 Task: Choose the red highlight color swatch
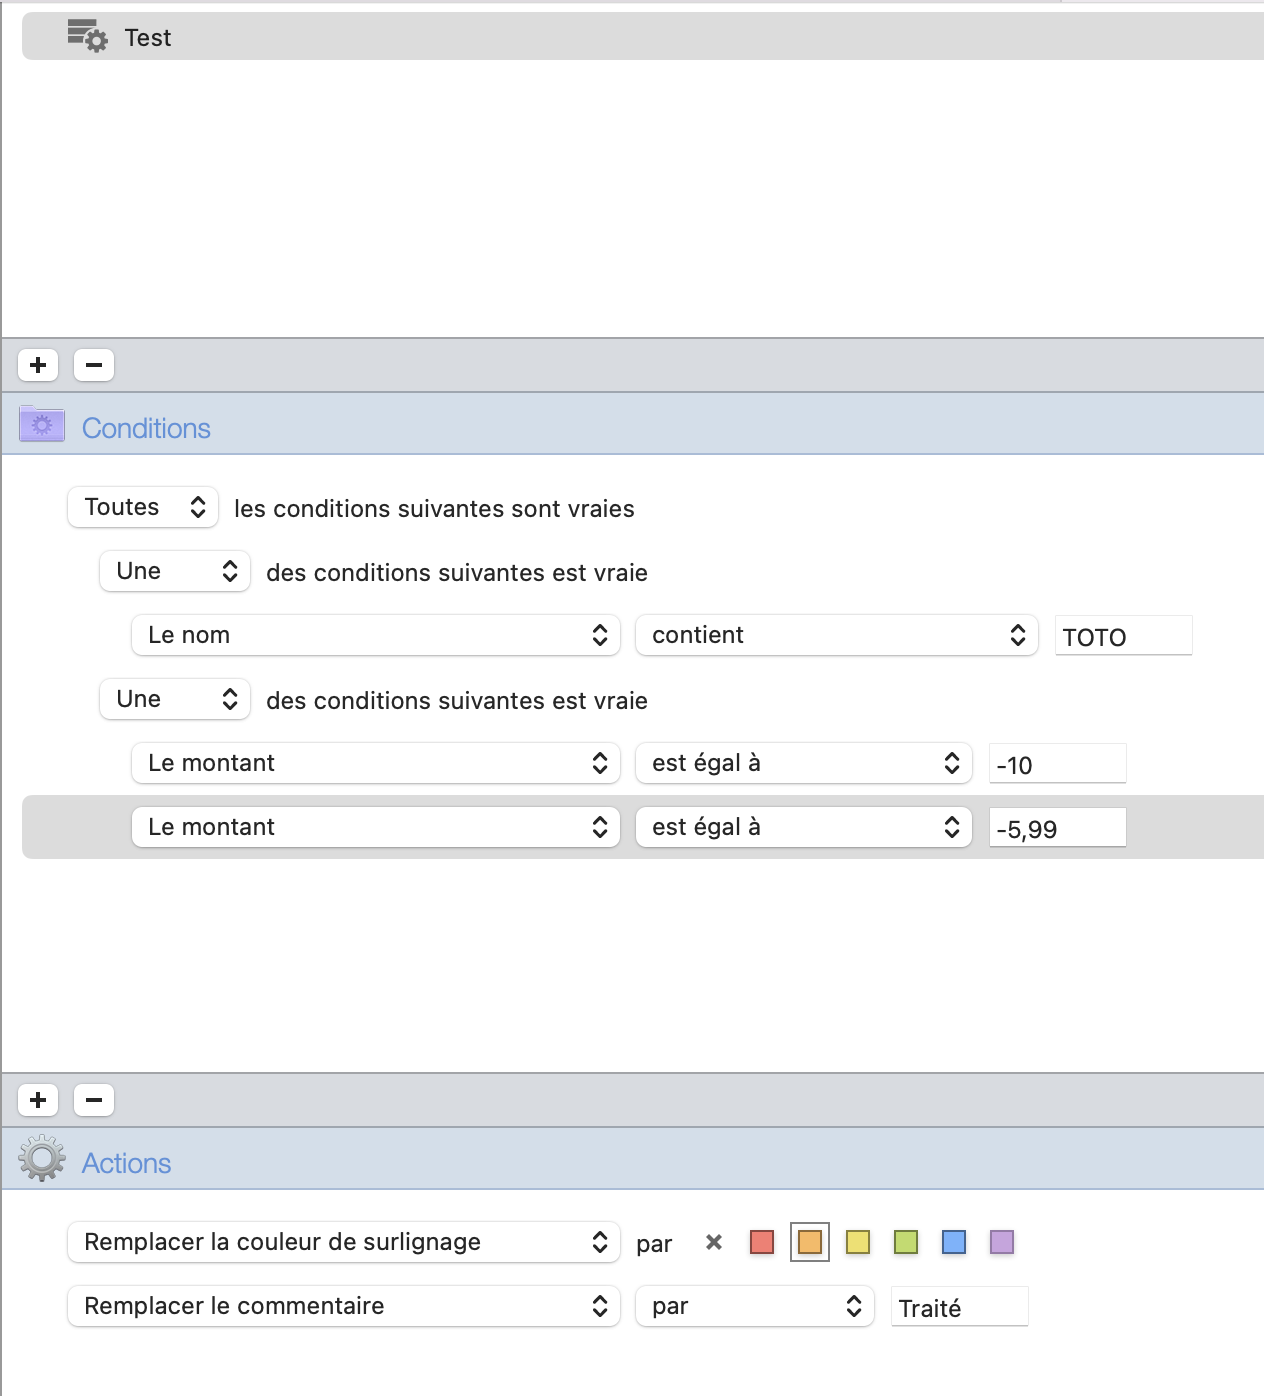coord(762,1242)
